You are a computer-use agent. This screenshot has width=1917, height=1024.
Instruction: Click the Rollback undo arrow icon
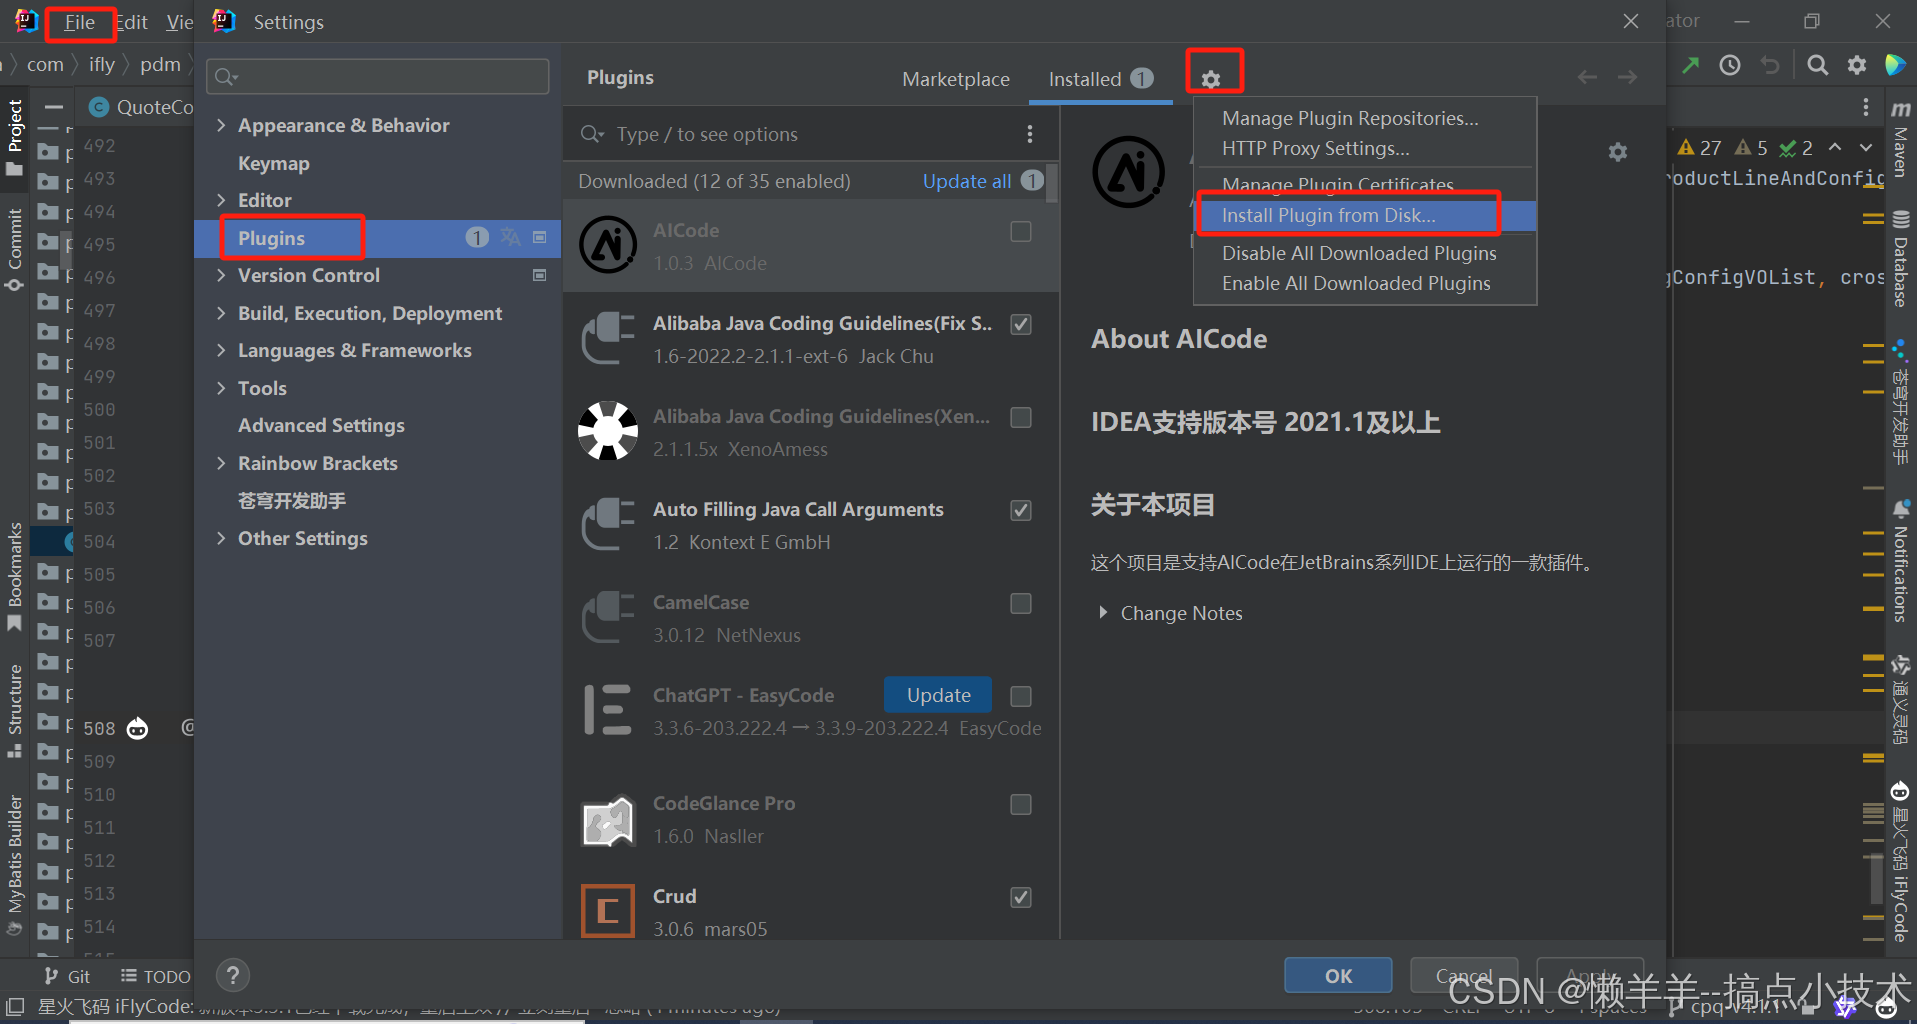pos(1770,65)
